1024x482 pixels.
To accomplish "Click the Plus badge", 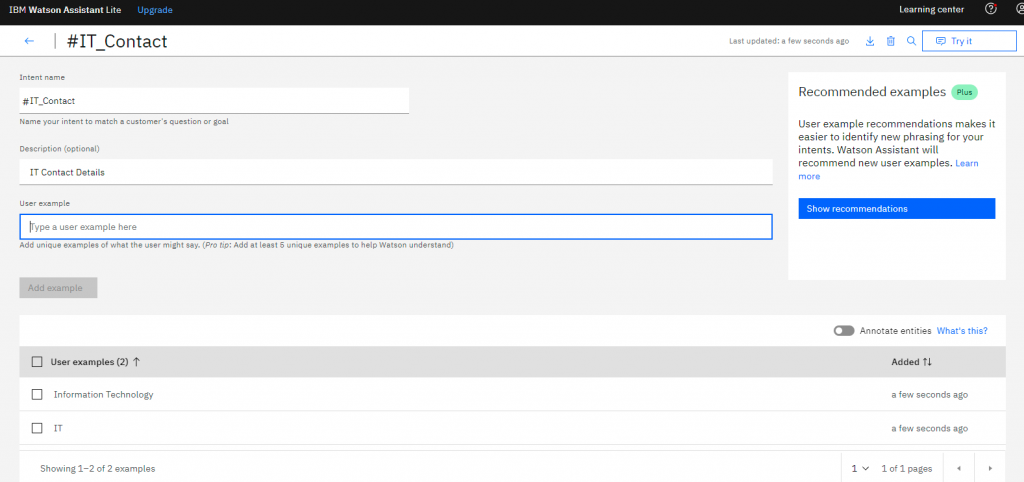I will (965, 92).
